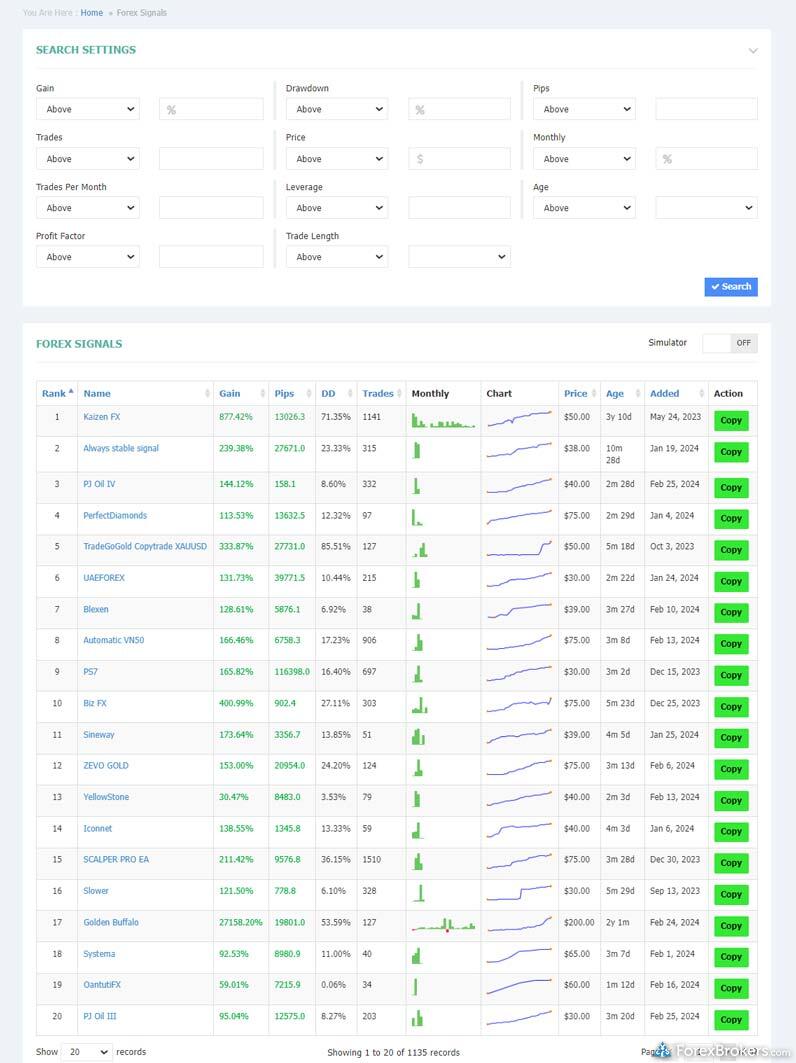Image resolution: width=796 pixels, height=1063 pixels.
Task: Open the Golden Buffalo monthly bar chart
Action: pyautogui.click(x=443, y=924)
